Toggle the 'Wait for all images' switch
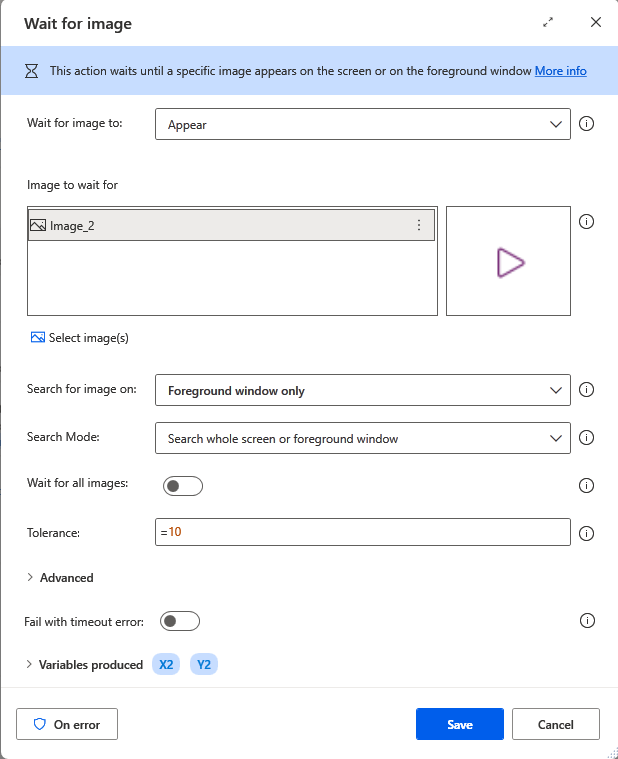Screen dimensions: 618x759 (182, 486)
